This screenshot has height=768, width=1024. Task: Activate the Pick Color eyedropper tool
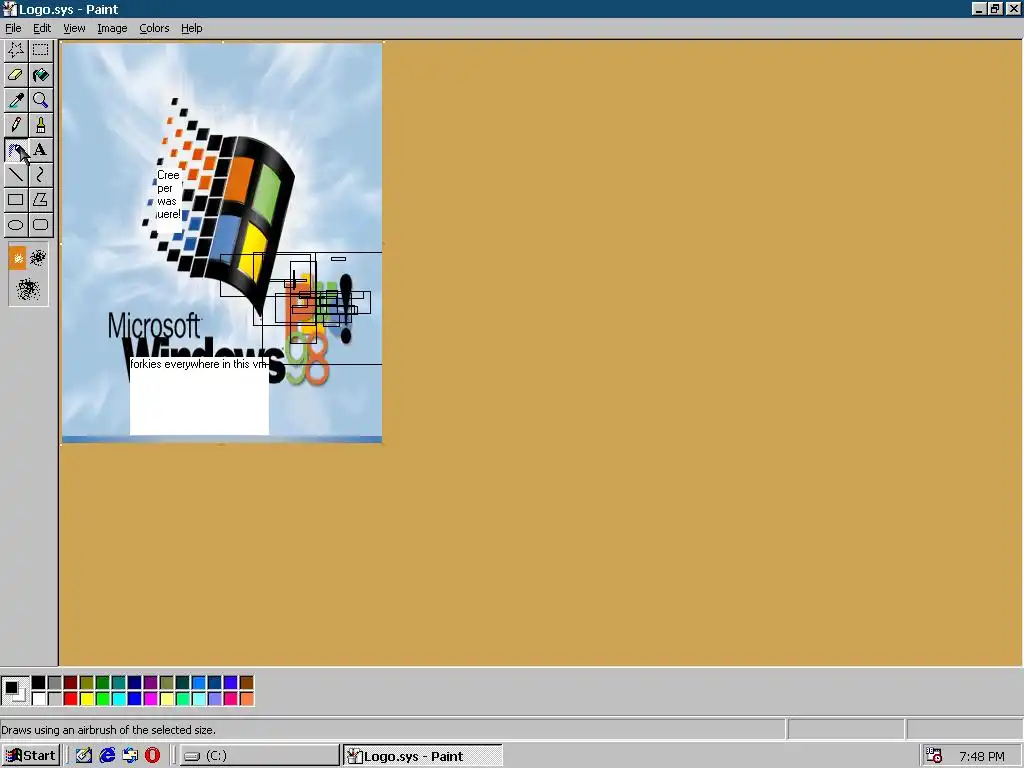pyautogui.click(x=16, y=100)
